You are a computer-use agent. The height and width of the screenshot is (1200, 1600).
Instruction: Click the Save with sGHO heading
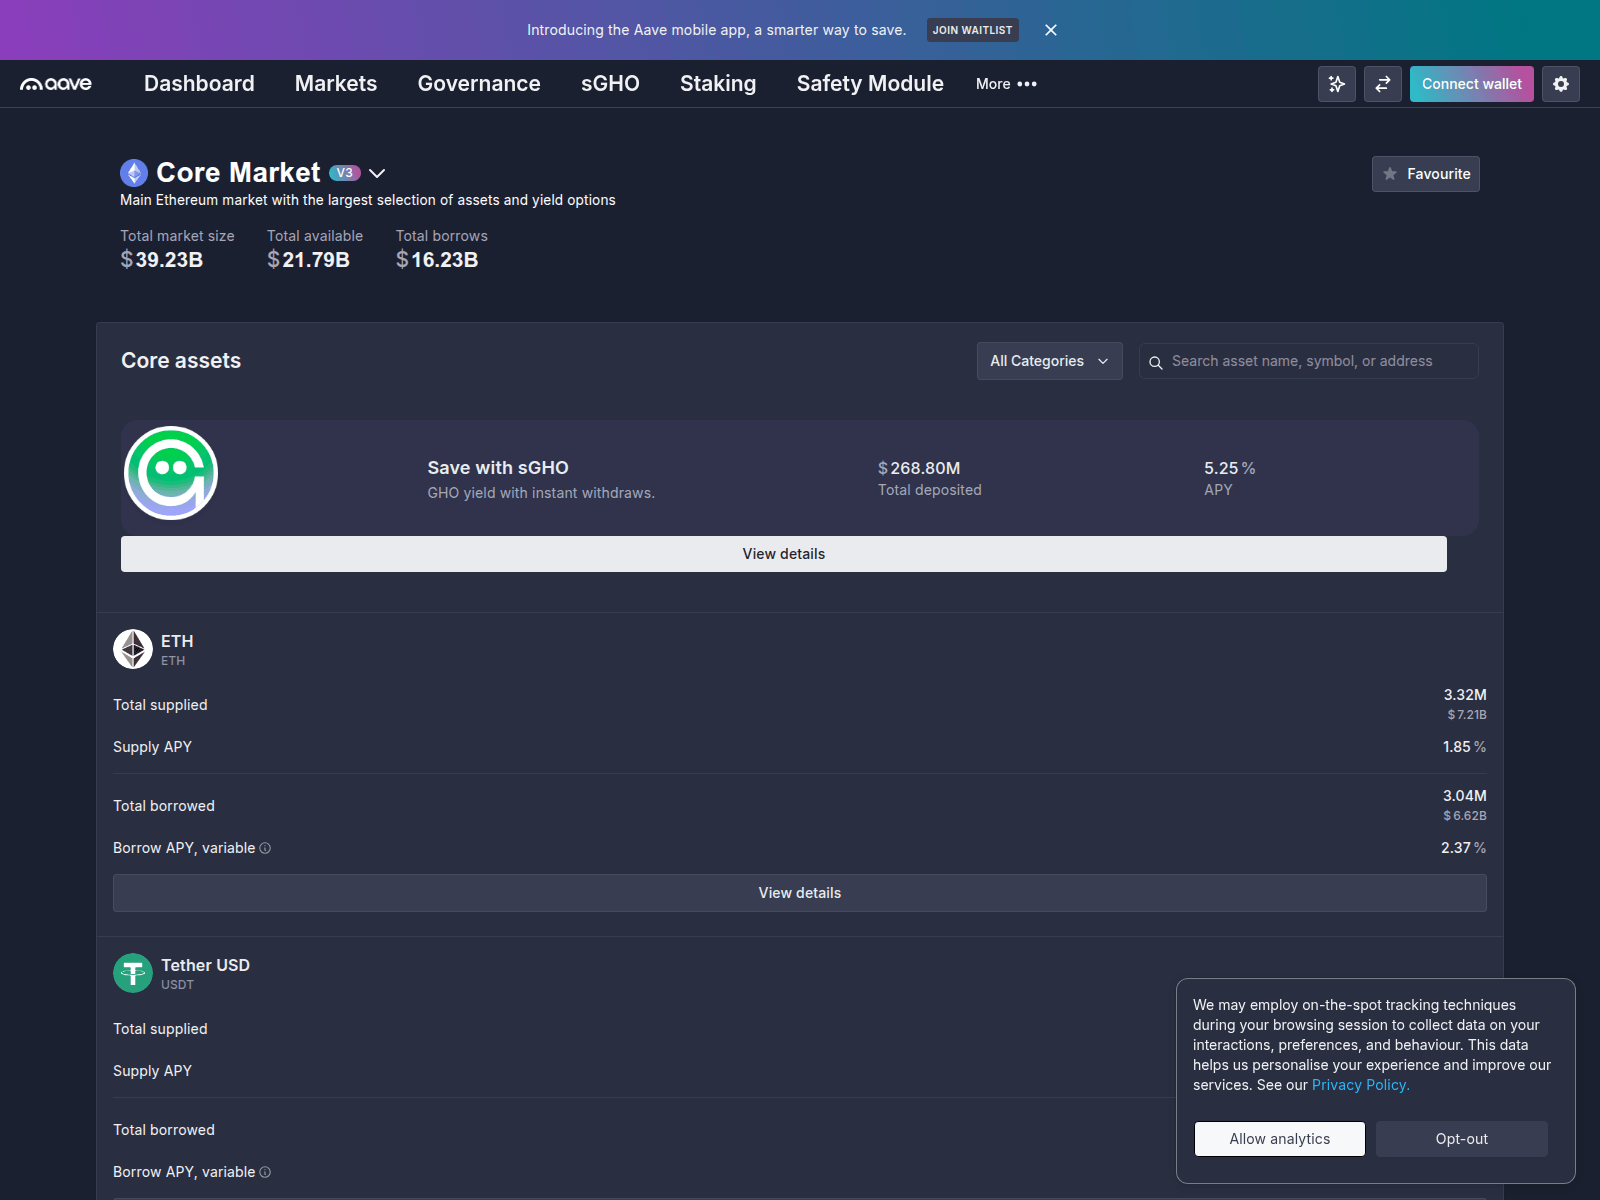(x=498, y=468)
